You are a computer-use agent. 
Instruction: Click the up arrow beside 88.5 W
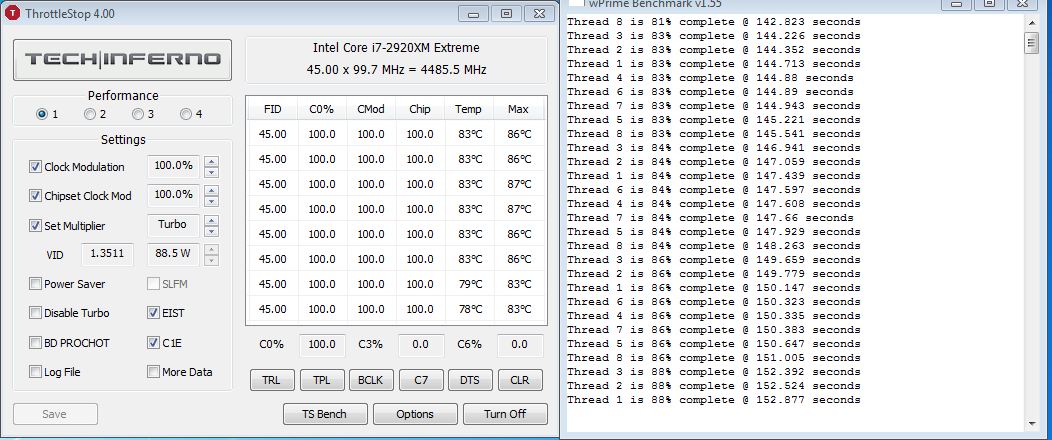211,250
